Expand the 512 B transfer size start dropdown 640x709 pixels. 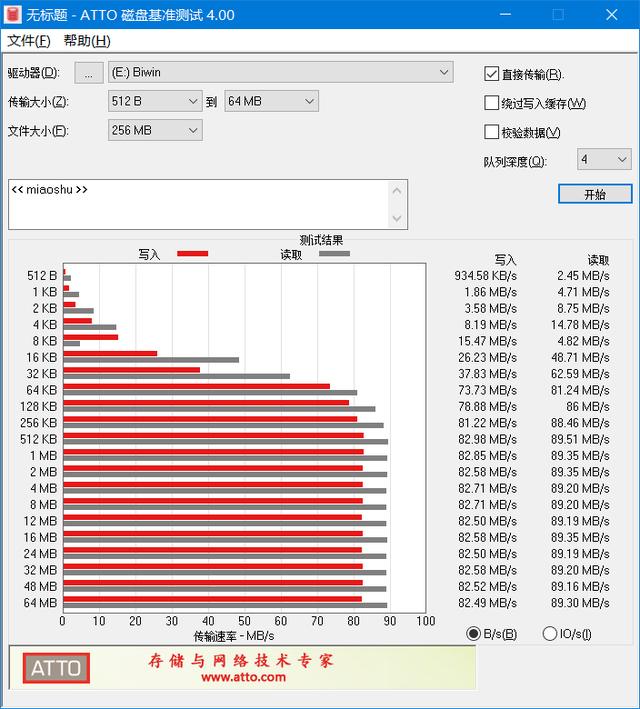click(x=155, y=101)
